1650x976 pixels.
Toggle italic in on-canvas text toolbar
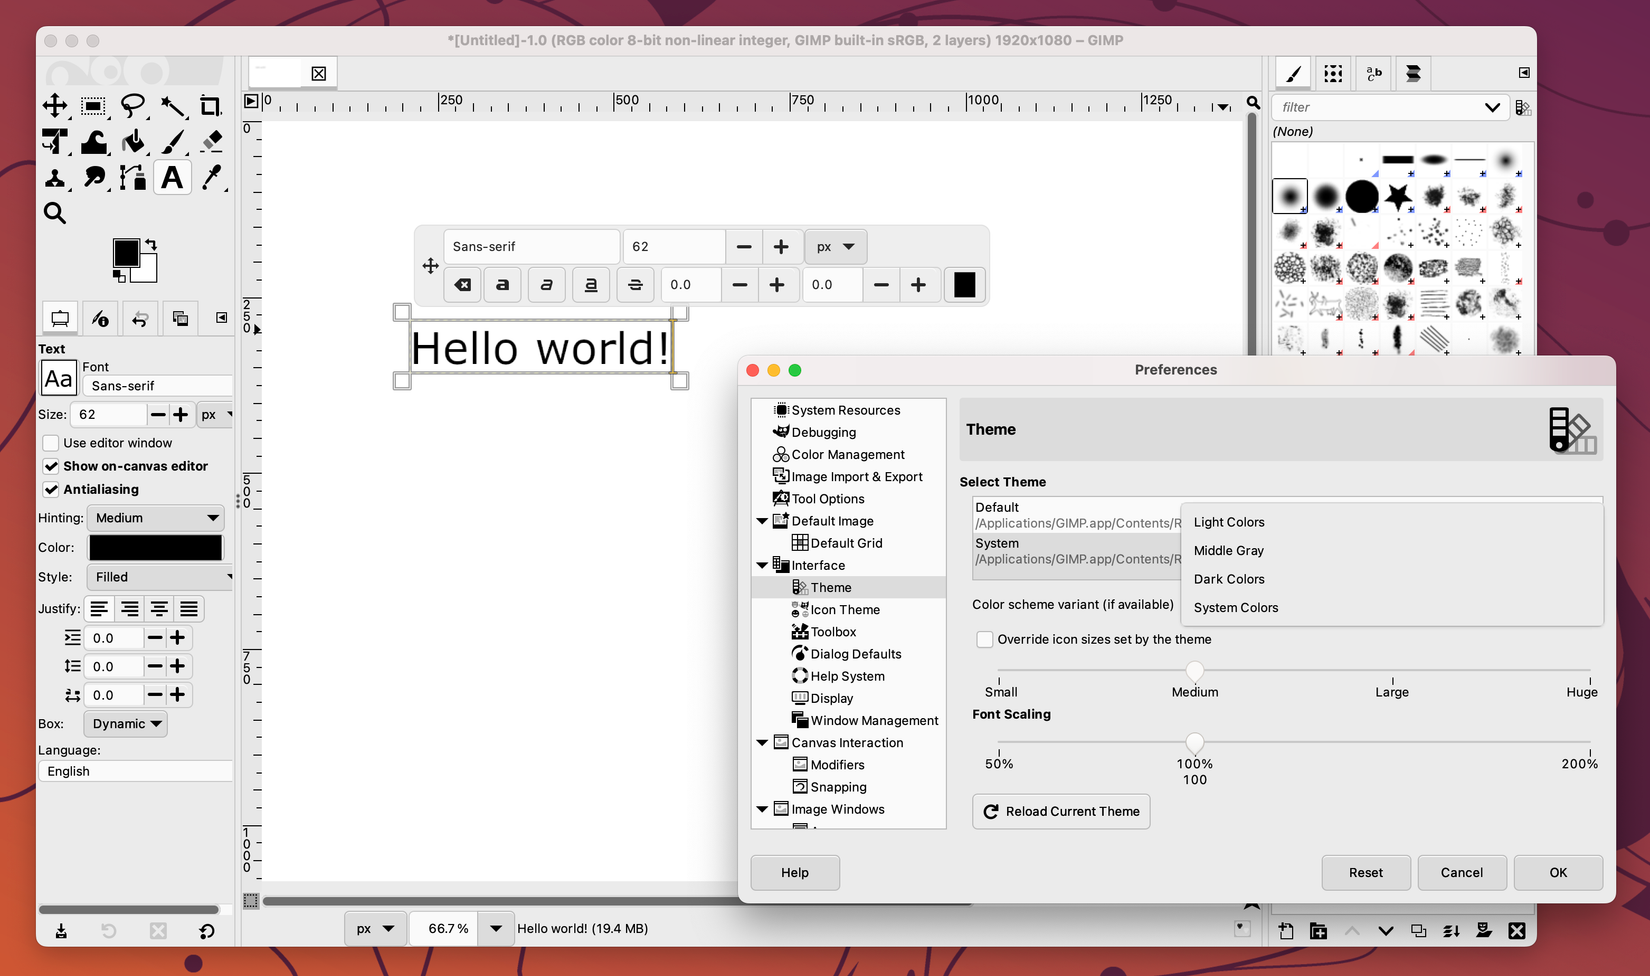547,285
